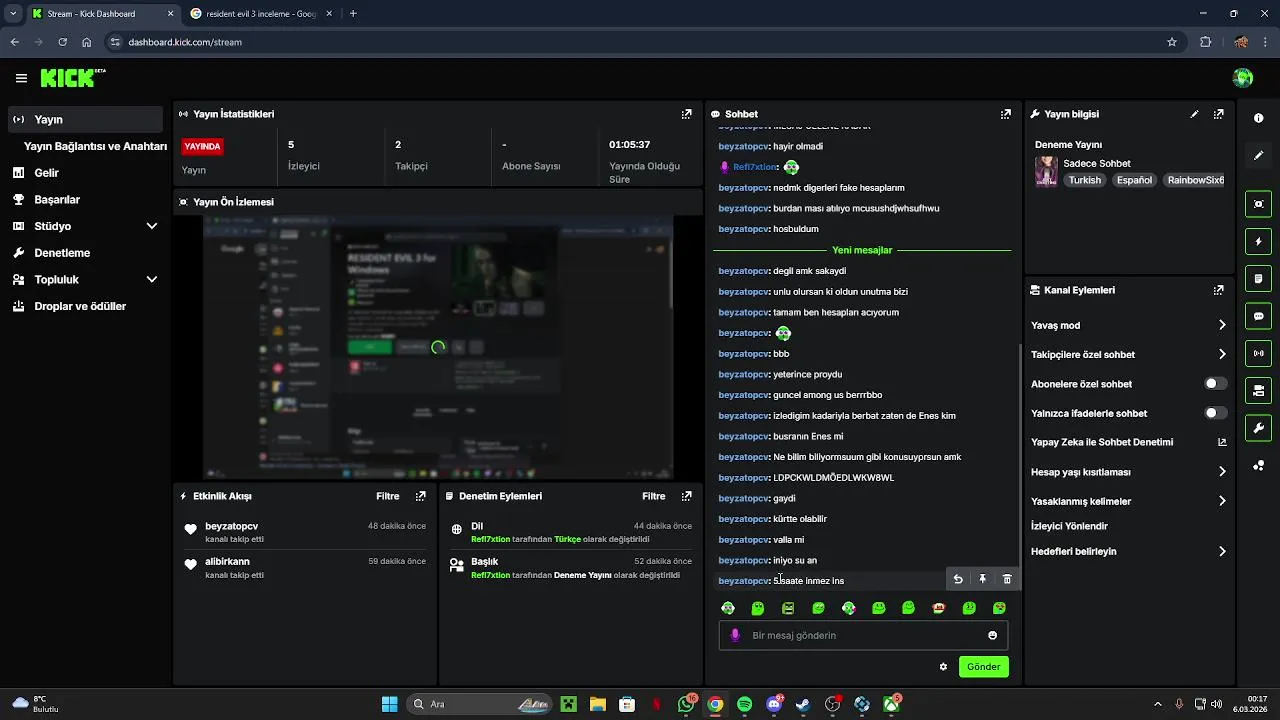Click the pencil icon in right rail
This screenshot has height=720, width=1280.
pyautogui.click(x=1258, y=155)
